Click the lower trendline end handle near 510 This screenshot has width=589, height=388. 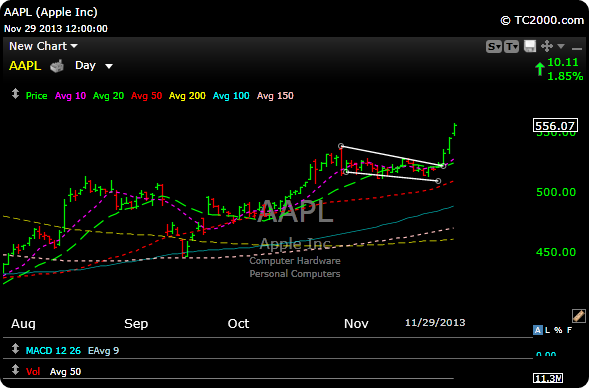tap(438, 181)
